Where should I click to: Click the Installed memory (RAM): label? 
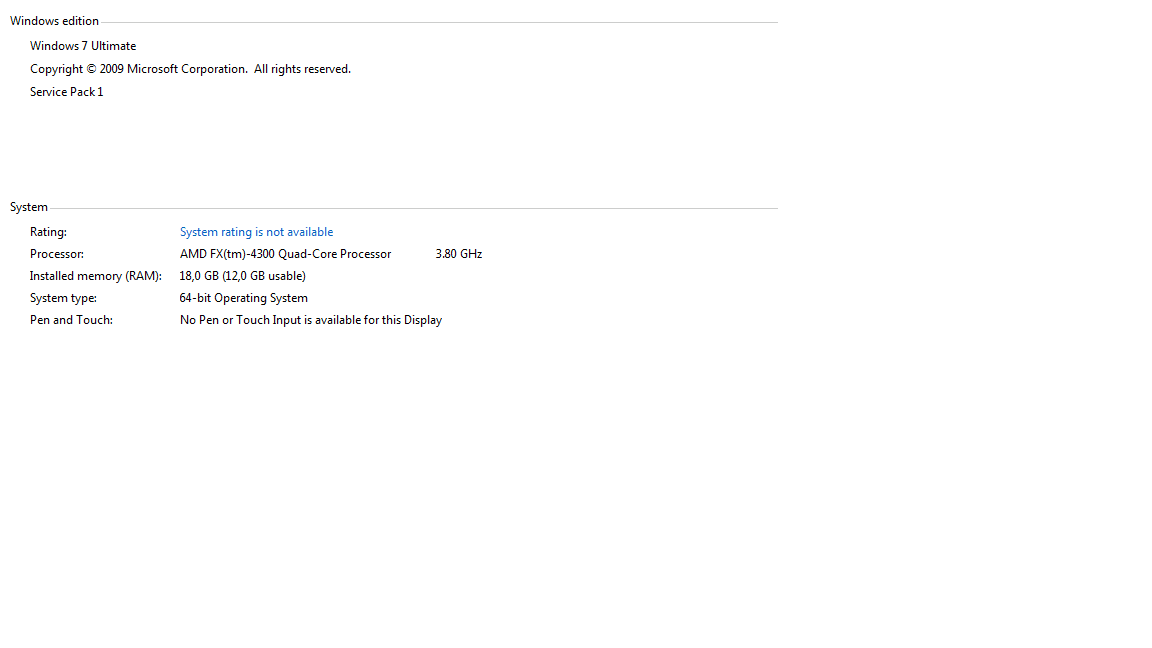point(96,276)
